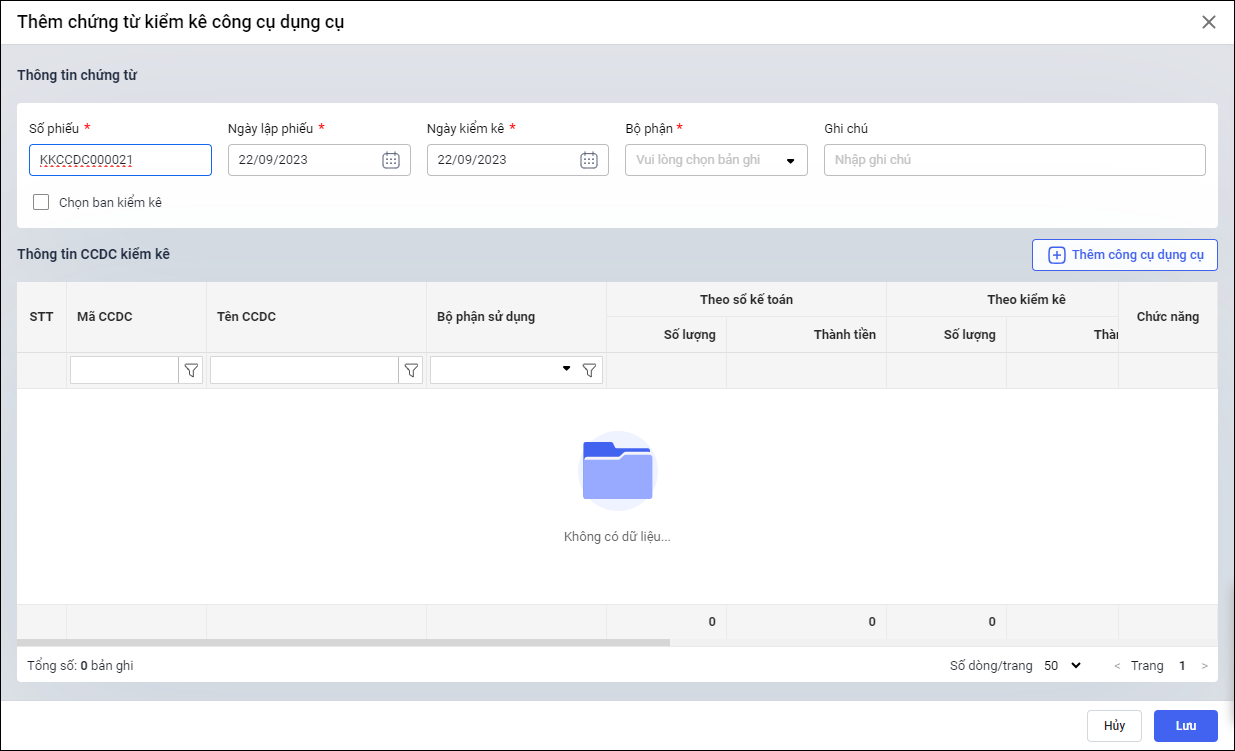Click filter icon for Bộ phận sử dụng

tap(590, 370)
